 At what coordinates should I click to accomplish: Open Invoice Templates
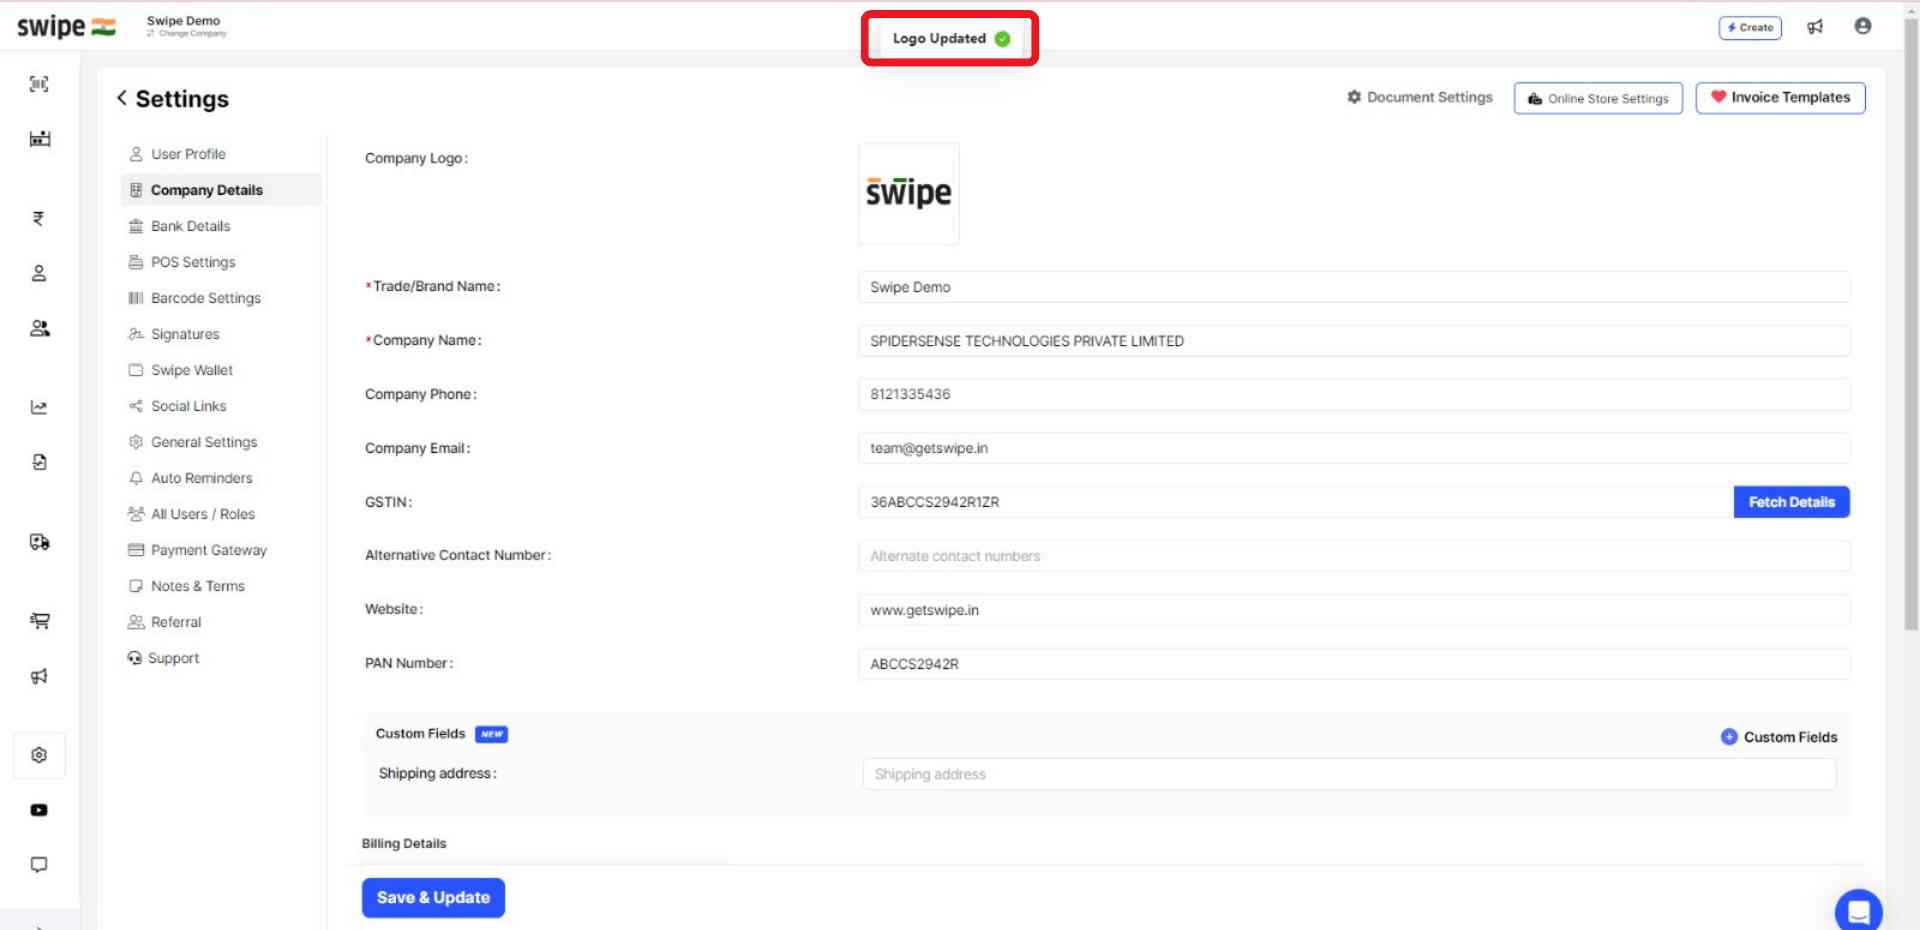point(1780,97)
